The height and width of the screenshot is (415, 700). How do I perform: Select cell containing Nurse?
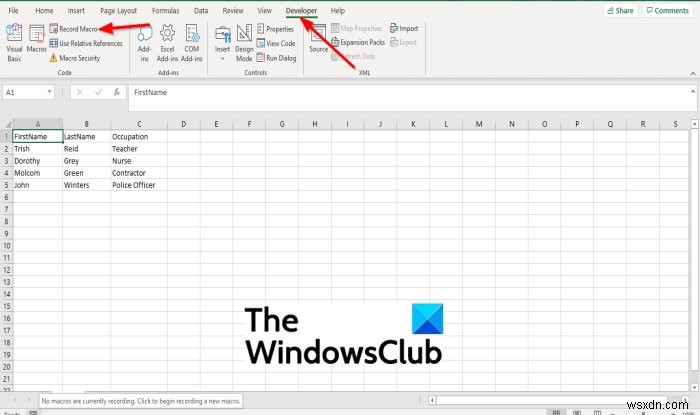click(x=139, y=161)
